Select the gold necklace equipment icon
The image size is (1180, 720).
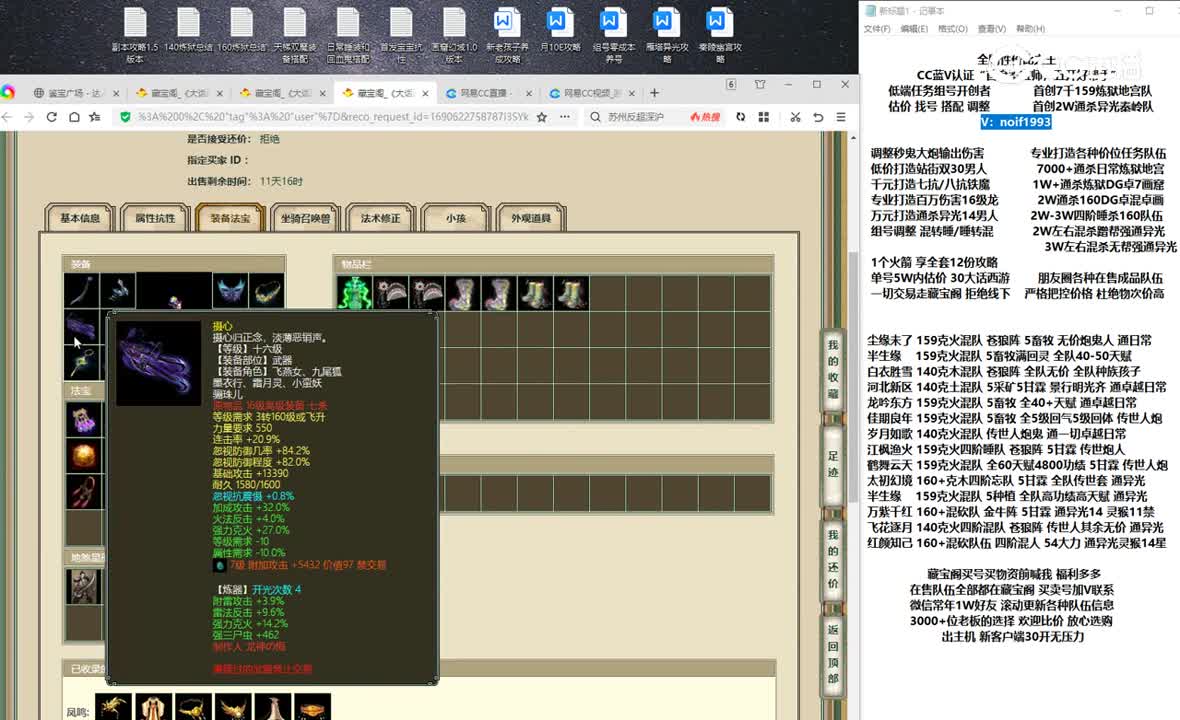pyautogui.click(x=267, y=290)
